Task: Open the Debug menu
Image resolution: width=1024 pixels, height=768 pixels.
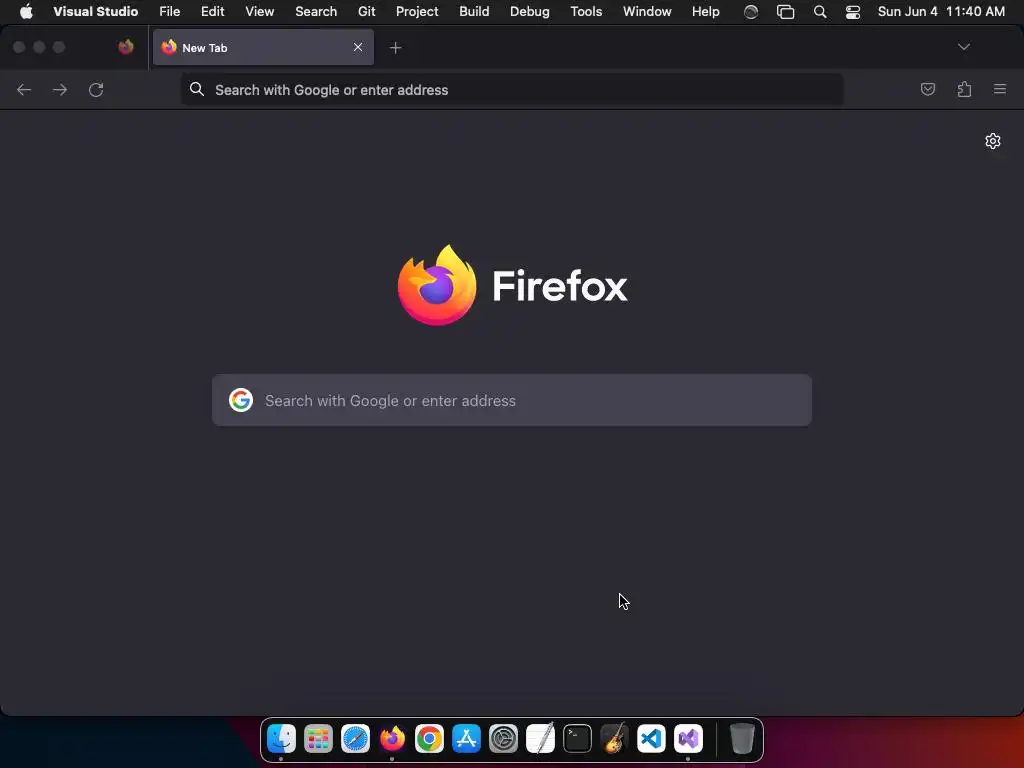Action: (530, 12)
